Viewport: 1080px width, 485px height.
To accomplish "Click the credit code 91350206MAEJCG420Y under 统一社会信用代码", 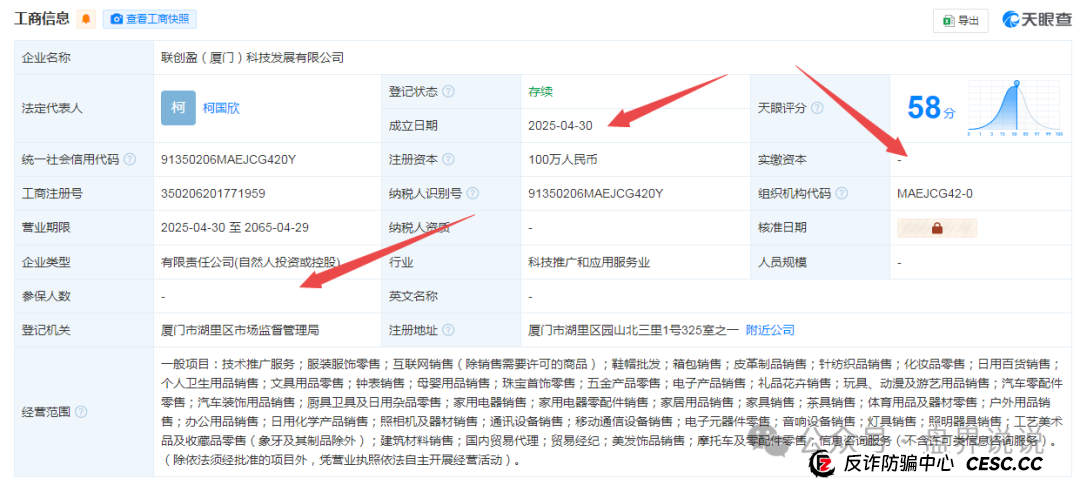I will coord(228,160).
